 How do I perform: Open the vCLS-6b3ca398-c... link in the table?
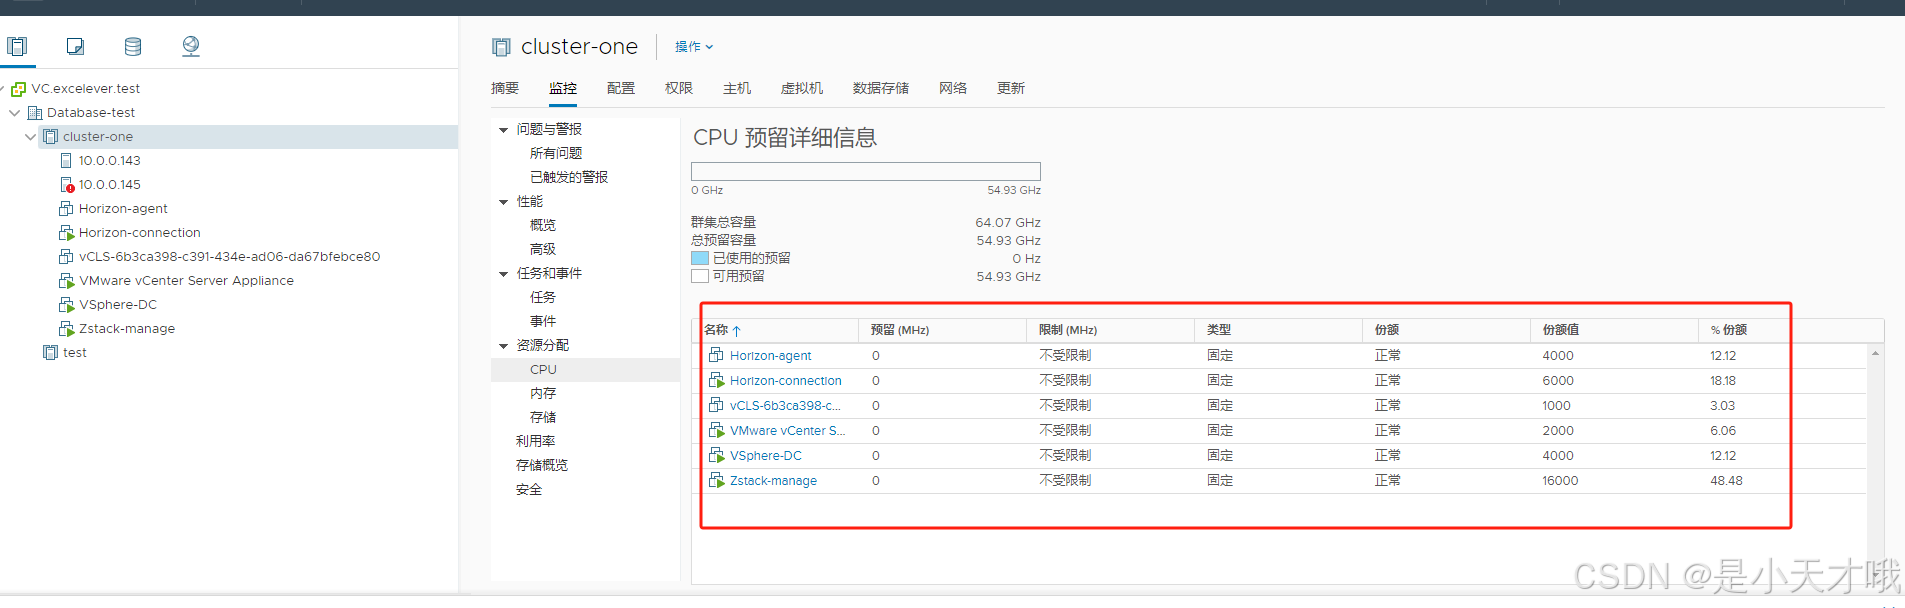785,405
